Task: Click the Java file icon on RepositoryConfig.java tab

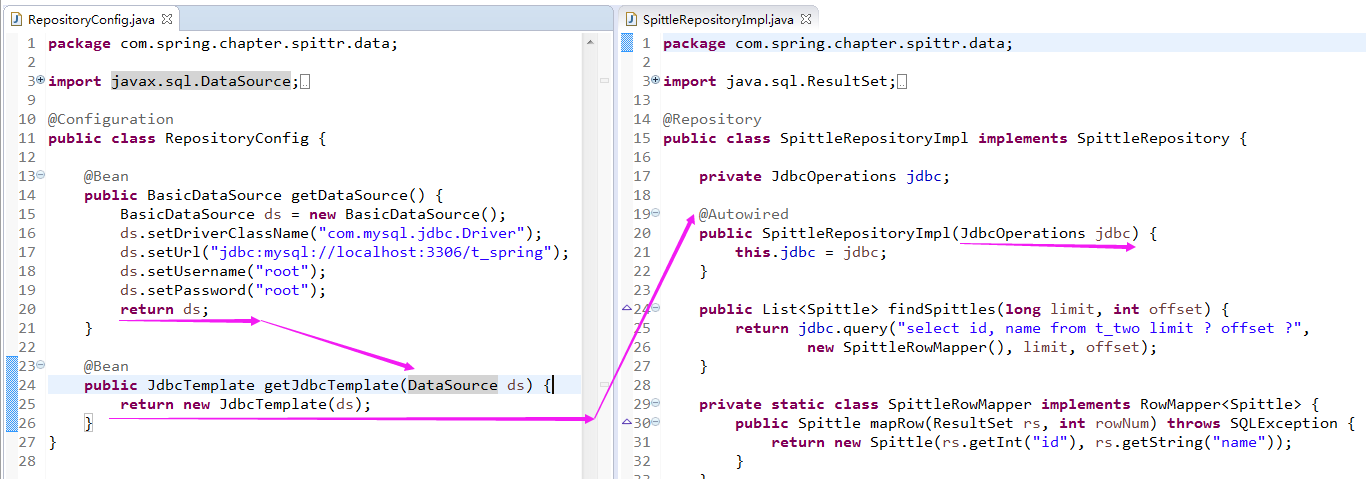Action: click(x=17, y=19)
